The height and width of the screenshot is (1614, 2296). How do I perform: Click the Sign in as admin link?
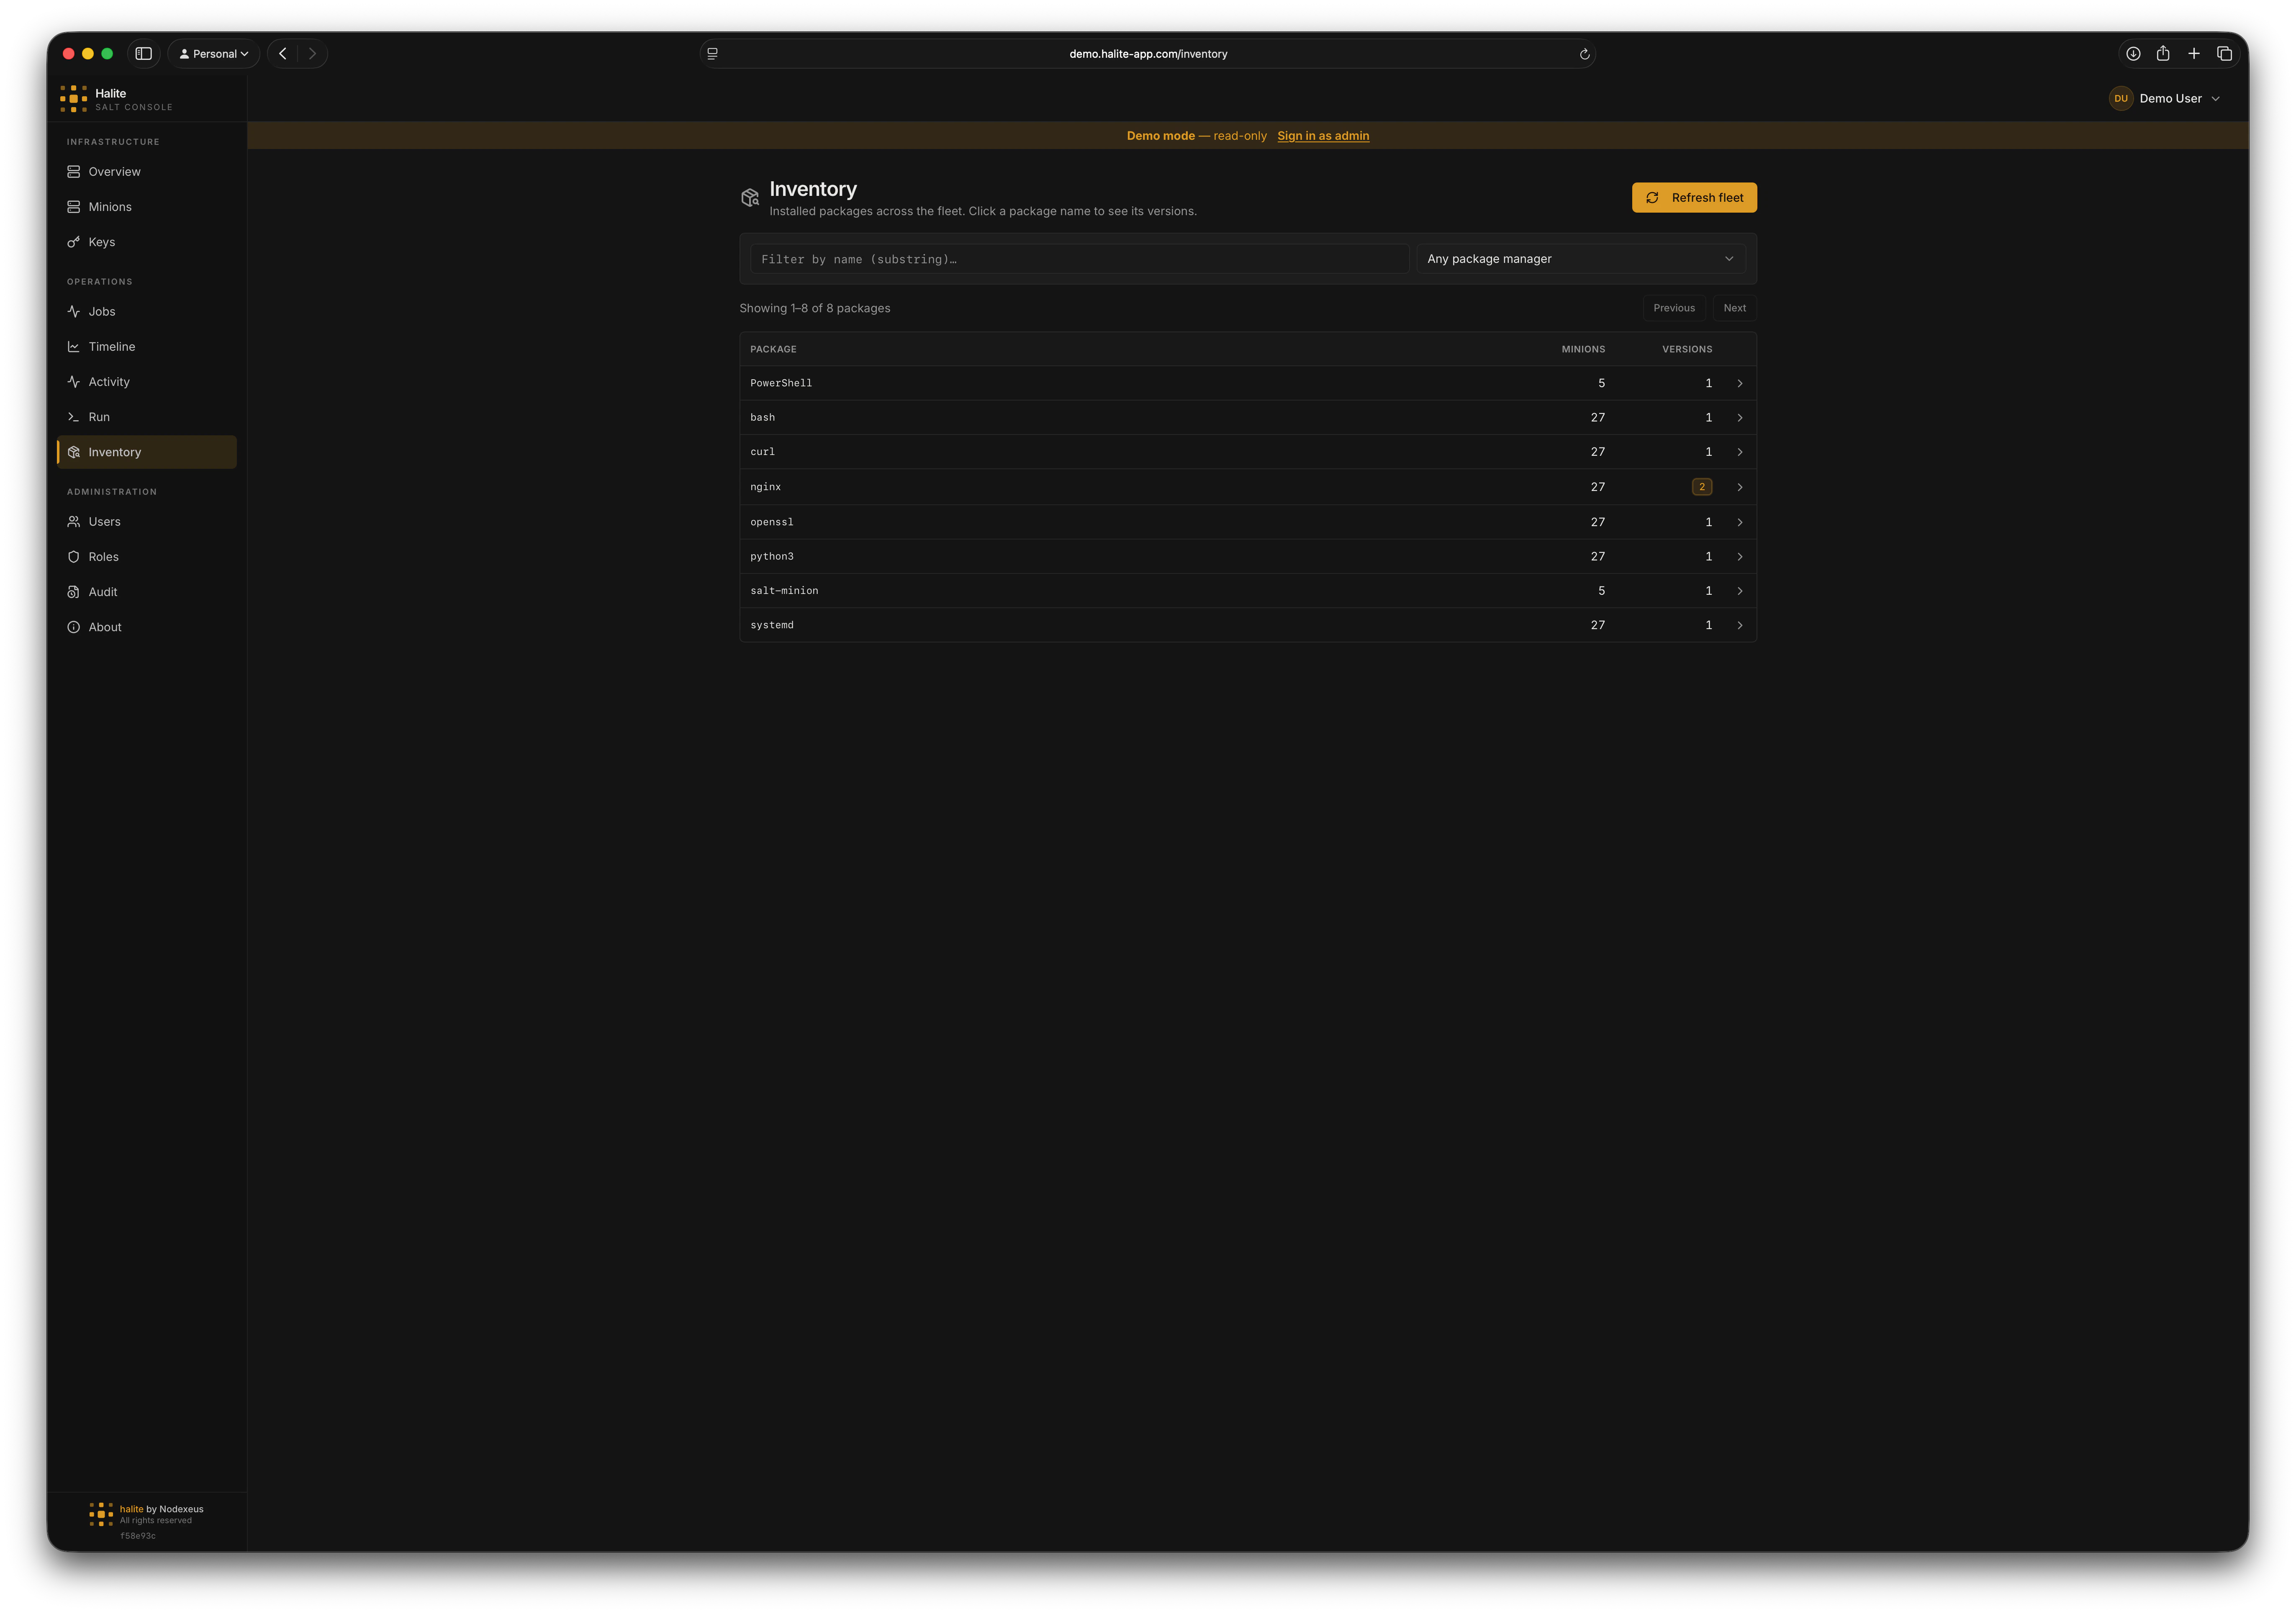(1323, 136)
